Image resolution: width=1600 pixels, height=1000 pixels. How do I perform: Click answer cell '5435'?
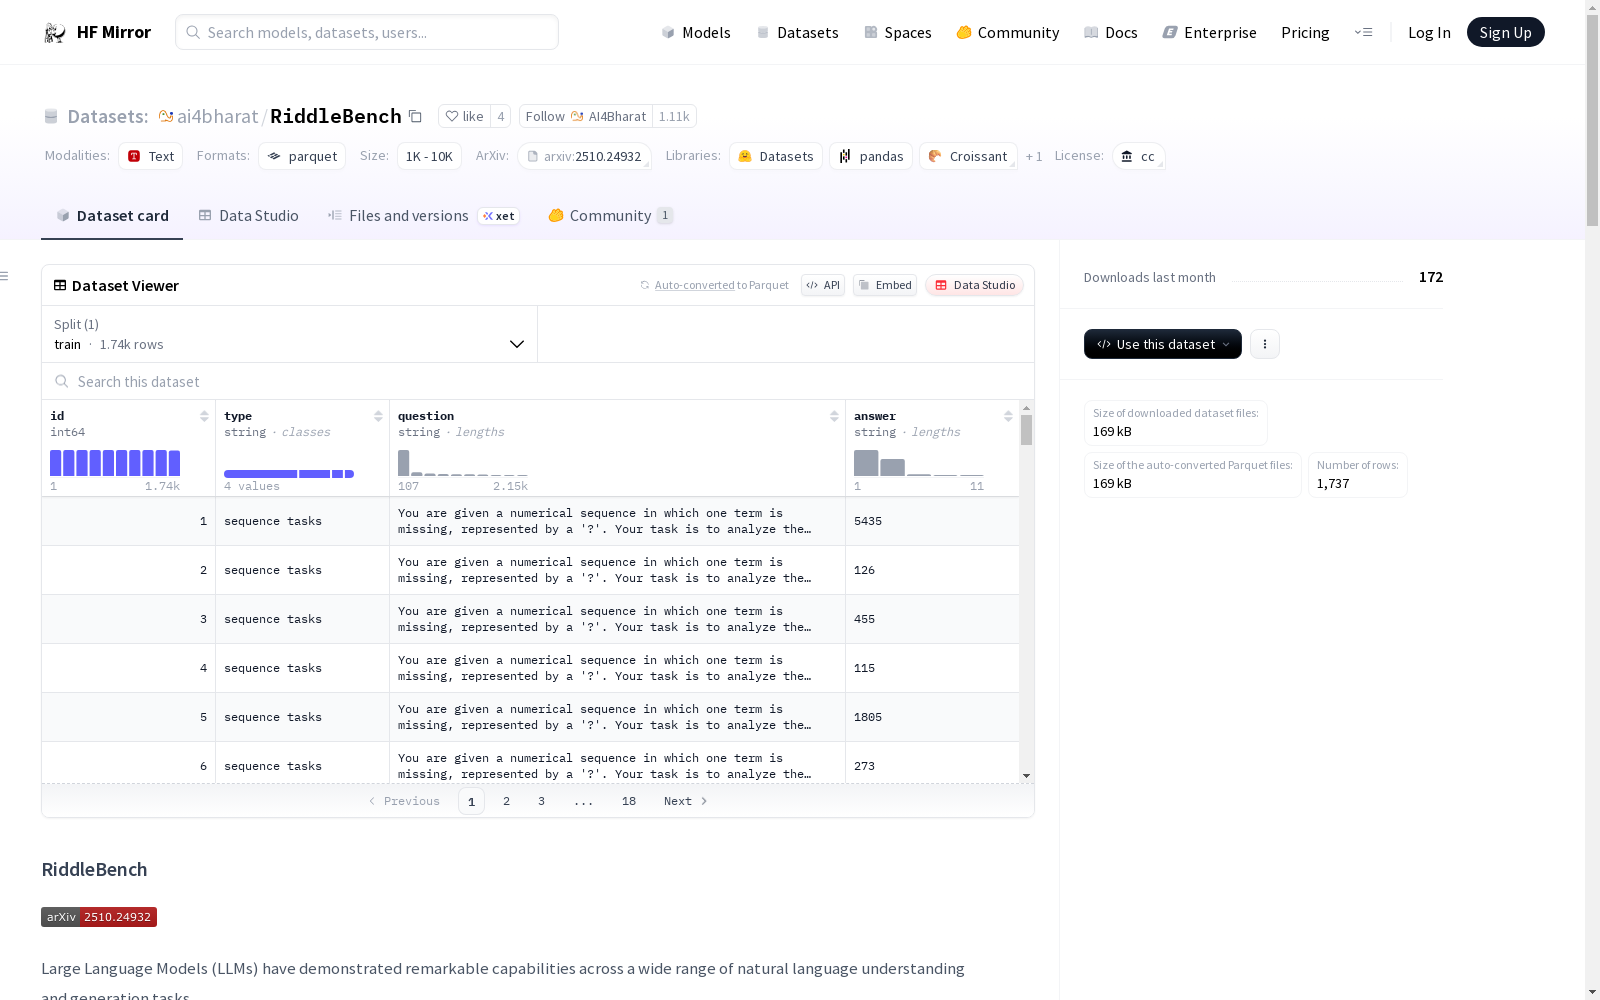tap(868, 521)
